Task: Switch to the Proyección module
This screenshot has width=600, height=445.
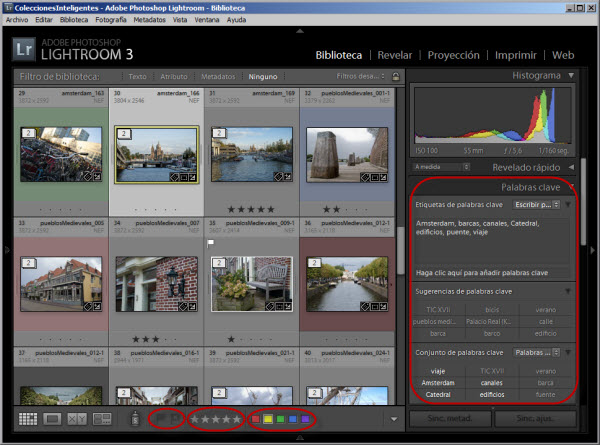Action: 453,55
